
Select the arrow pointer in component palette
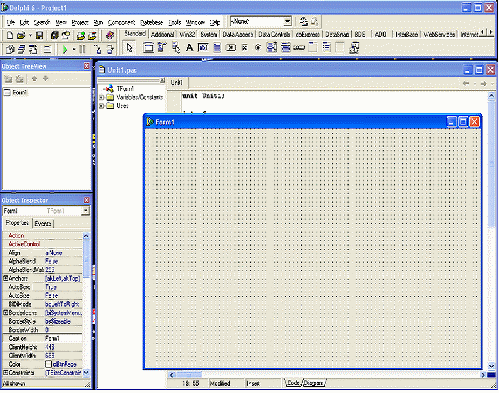tap(130, 48)
